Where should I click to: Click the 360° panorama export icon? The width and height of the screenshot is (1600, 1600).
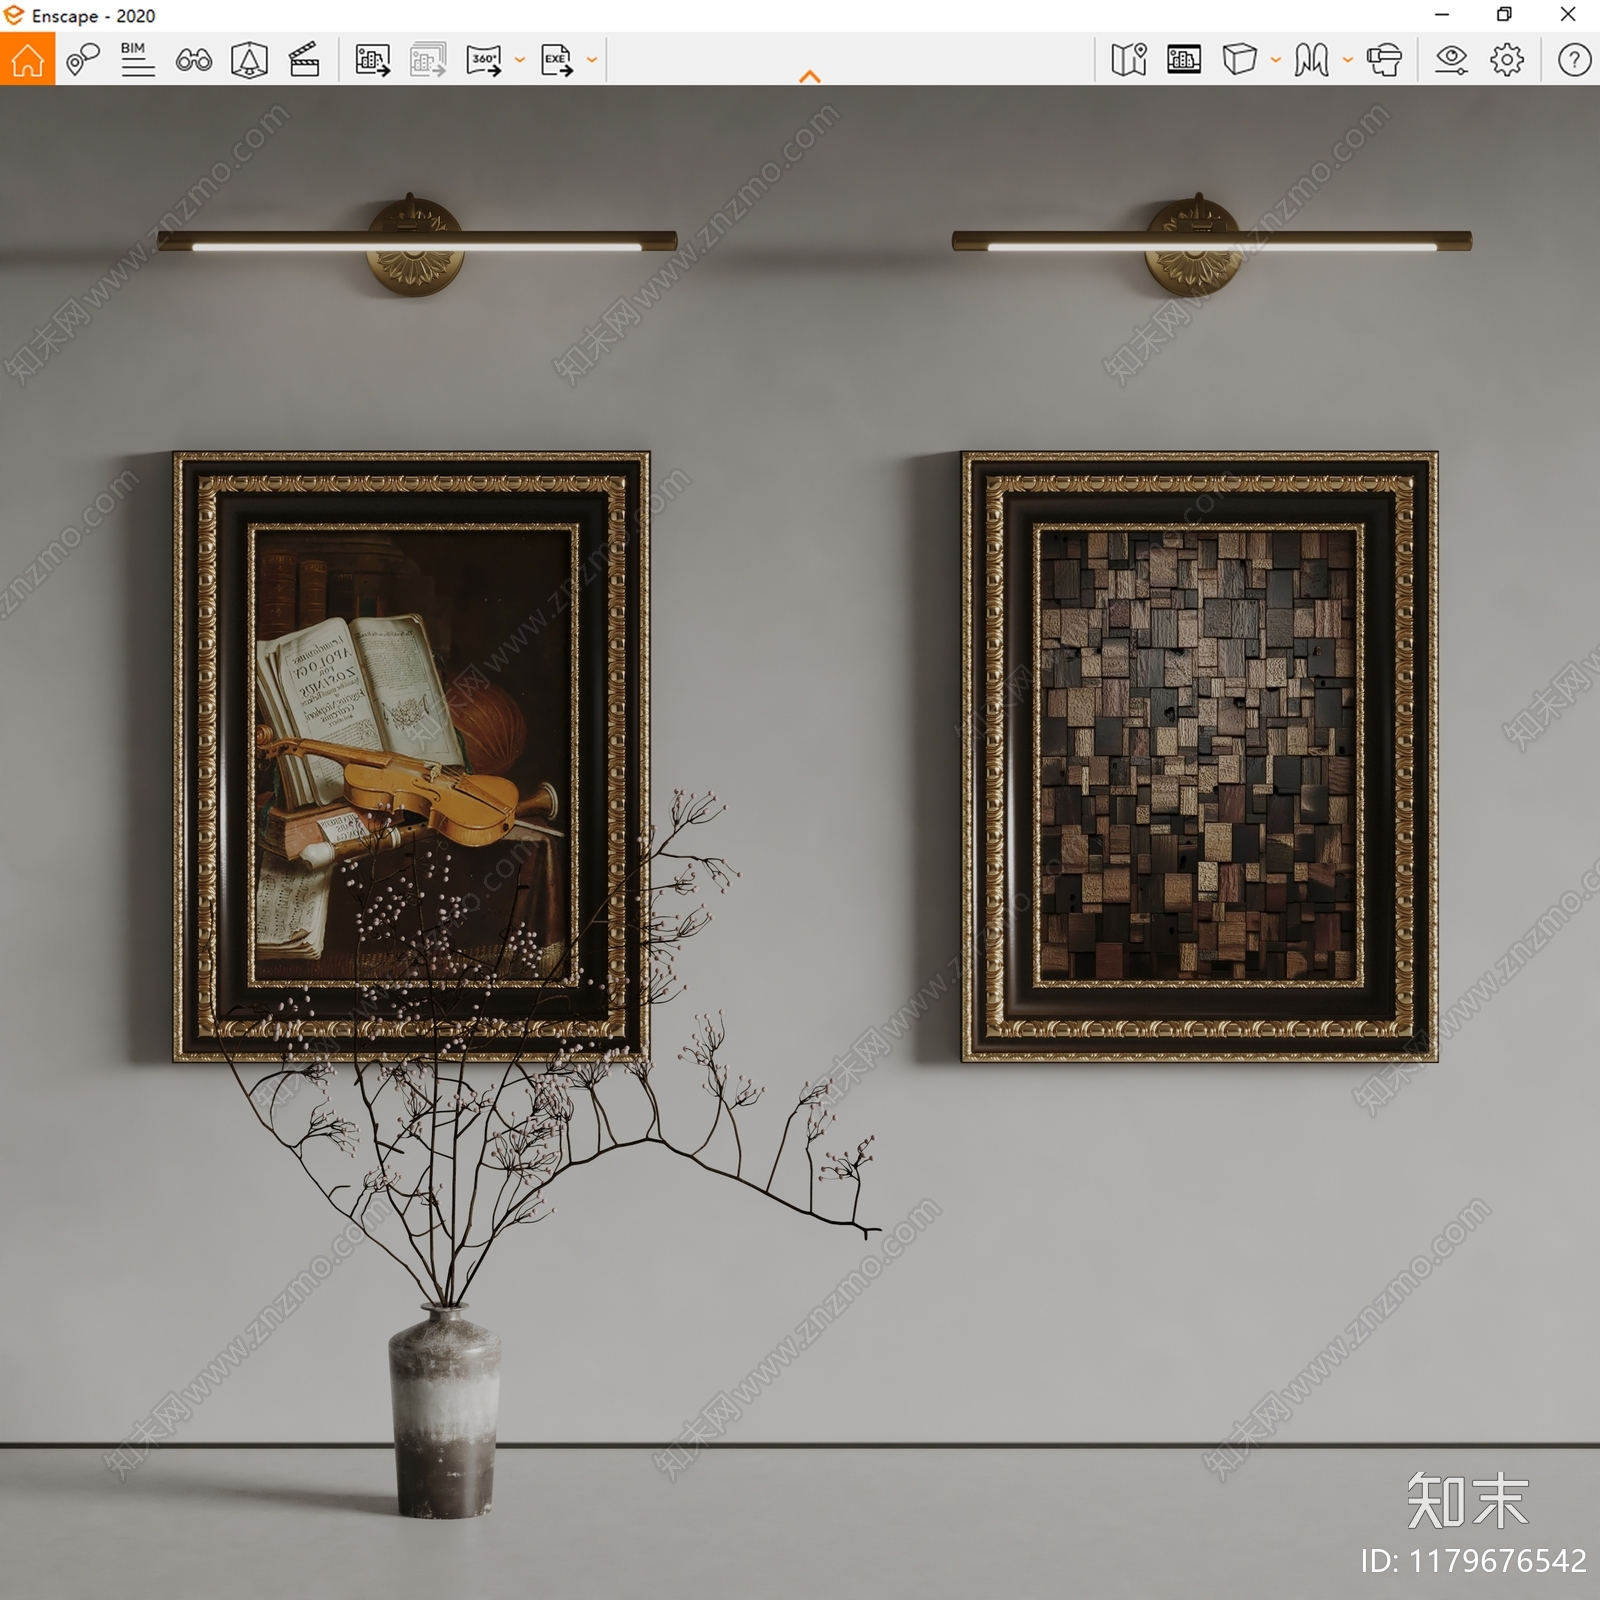pyautogui.click(x=484, y=60)
